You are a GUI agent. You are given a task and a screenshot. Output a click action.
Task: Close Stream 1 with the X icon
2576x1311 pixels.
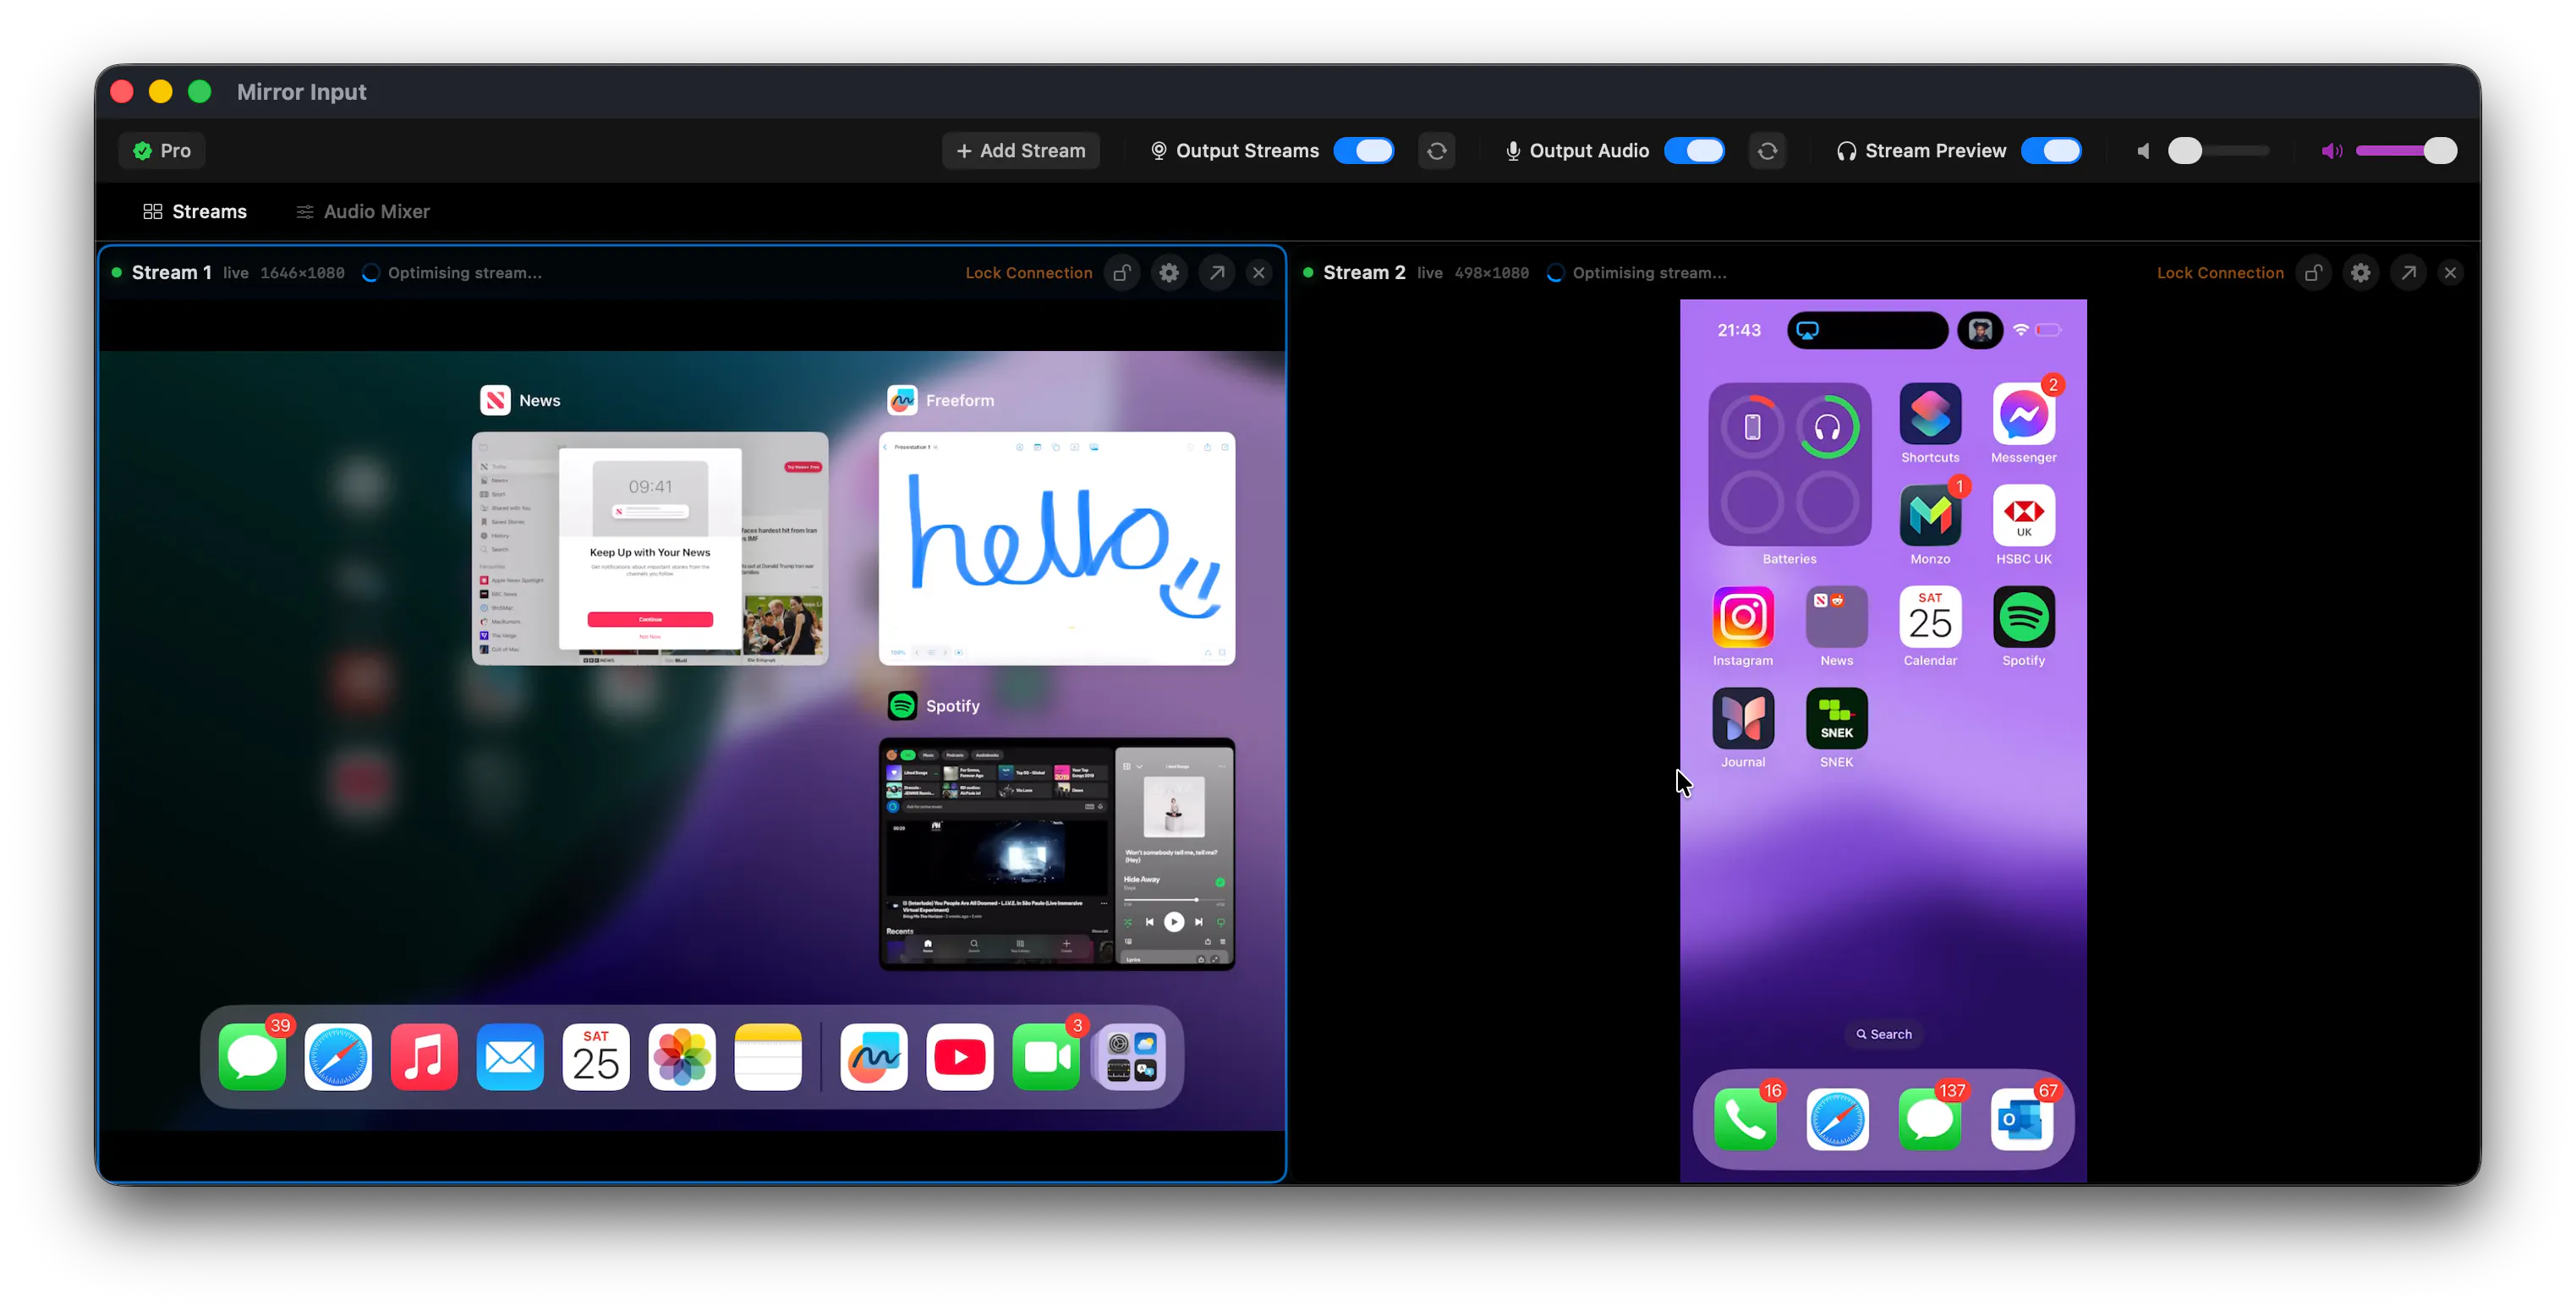pos(1259,273)
